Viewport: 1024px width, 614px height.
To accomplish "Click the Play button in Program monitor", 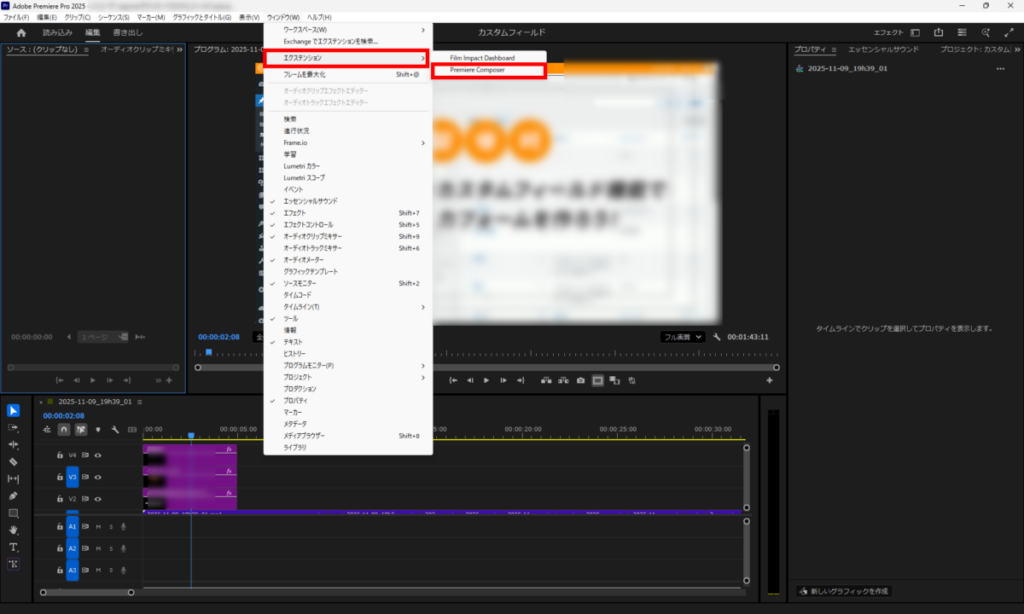I will pyautogui.click(x=486, y=381).
